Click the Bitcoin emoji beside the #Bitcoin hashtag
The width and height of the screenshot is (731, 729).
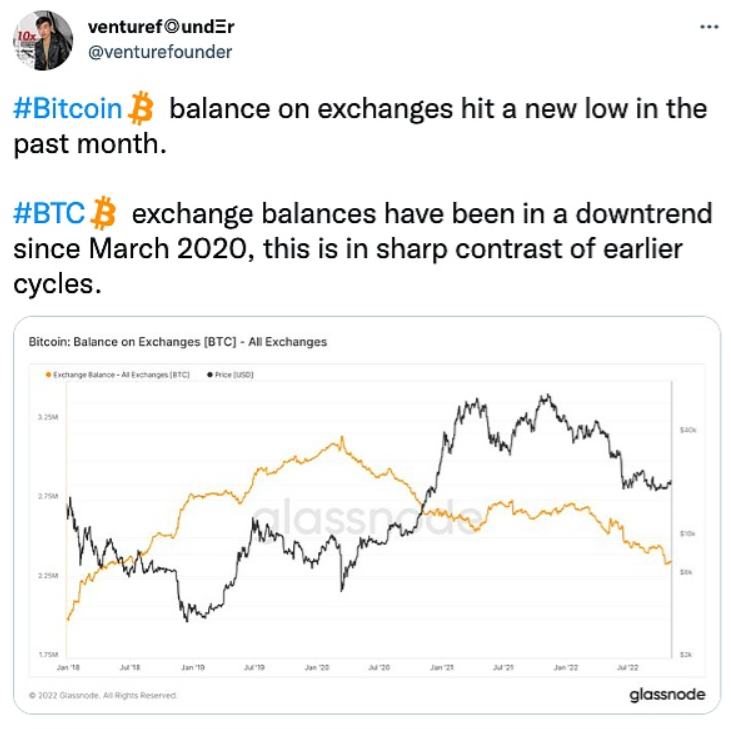[x=140, y=107]
